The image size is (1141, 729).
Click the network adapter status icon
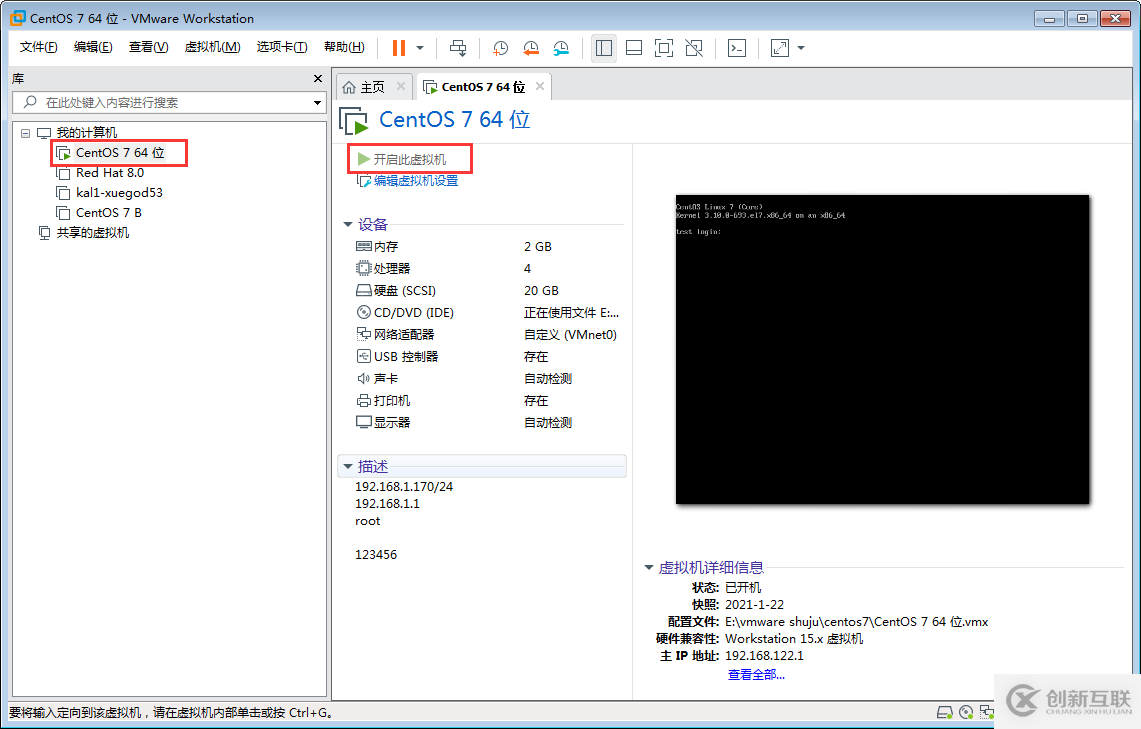(987, 711)
